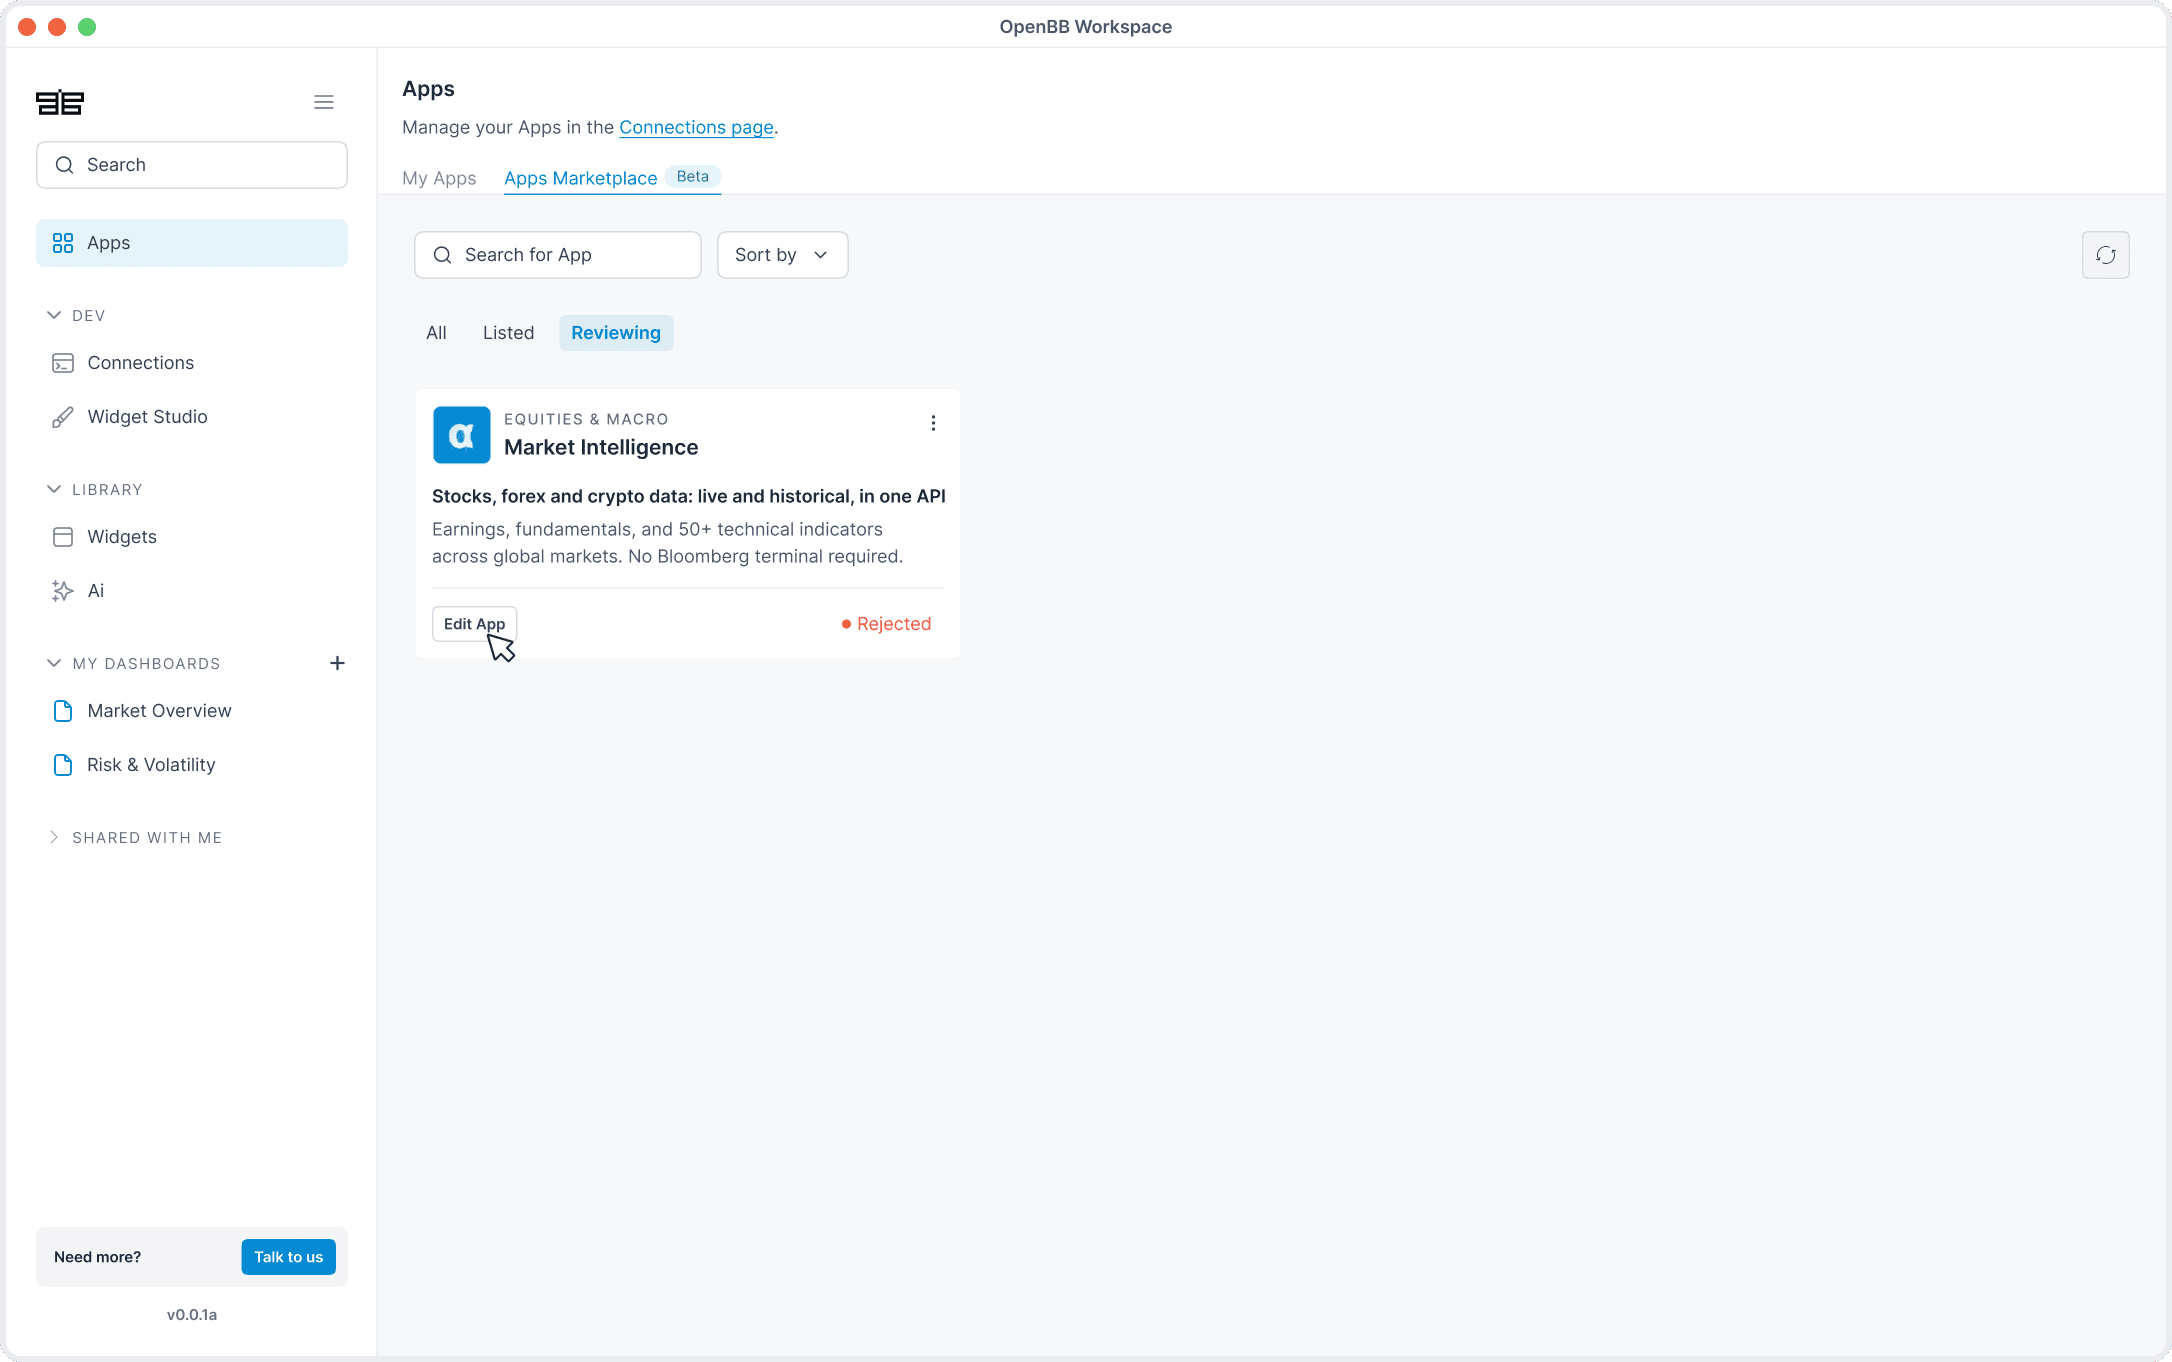Collapse the DEV section
The image size is (2172, 1362).
click(54, 315)
